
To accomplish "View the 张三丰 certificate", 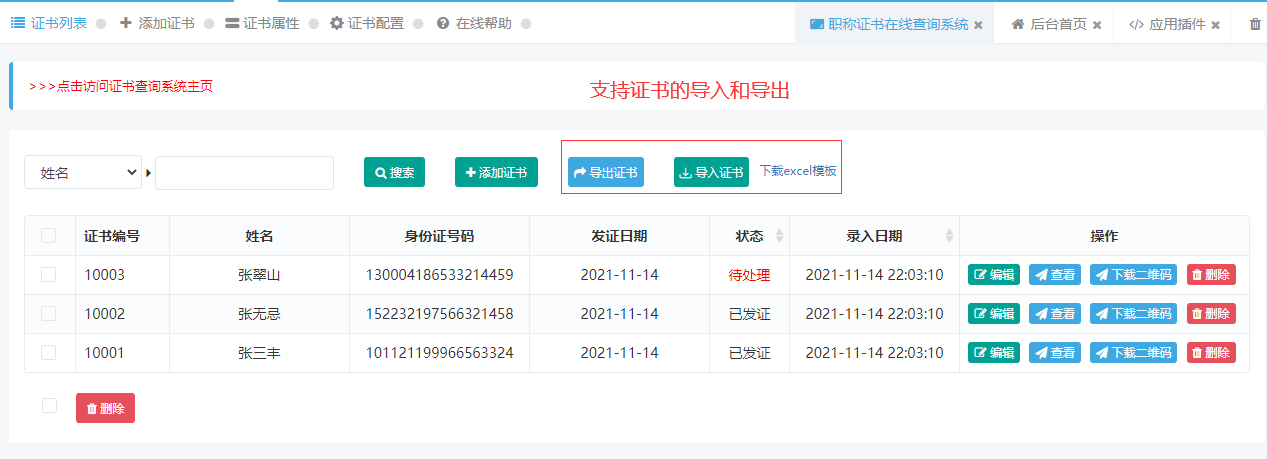I will (x=1054, y=353).
